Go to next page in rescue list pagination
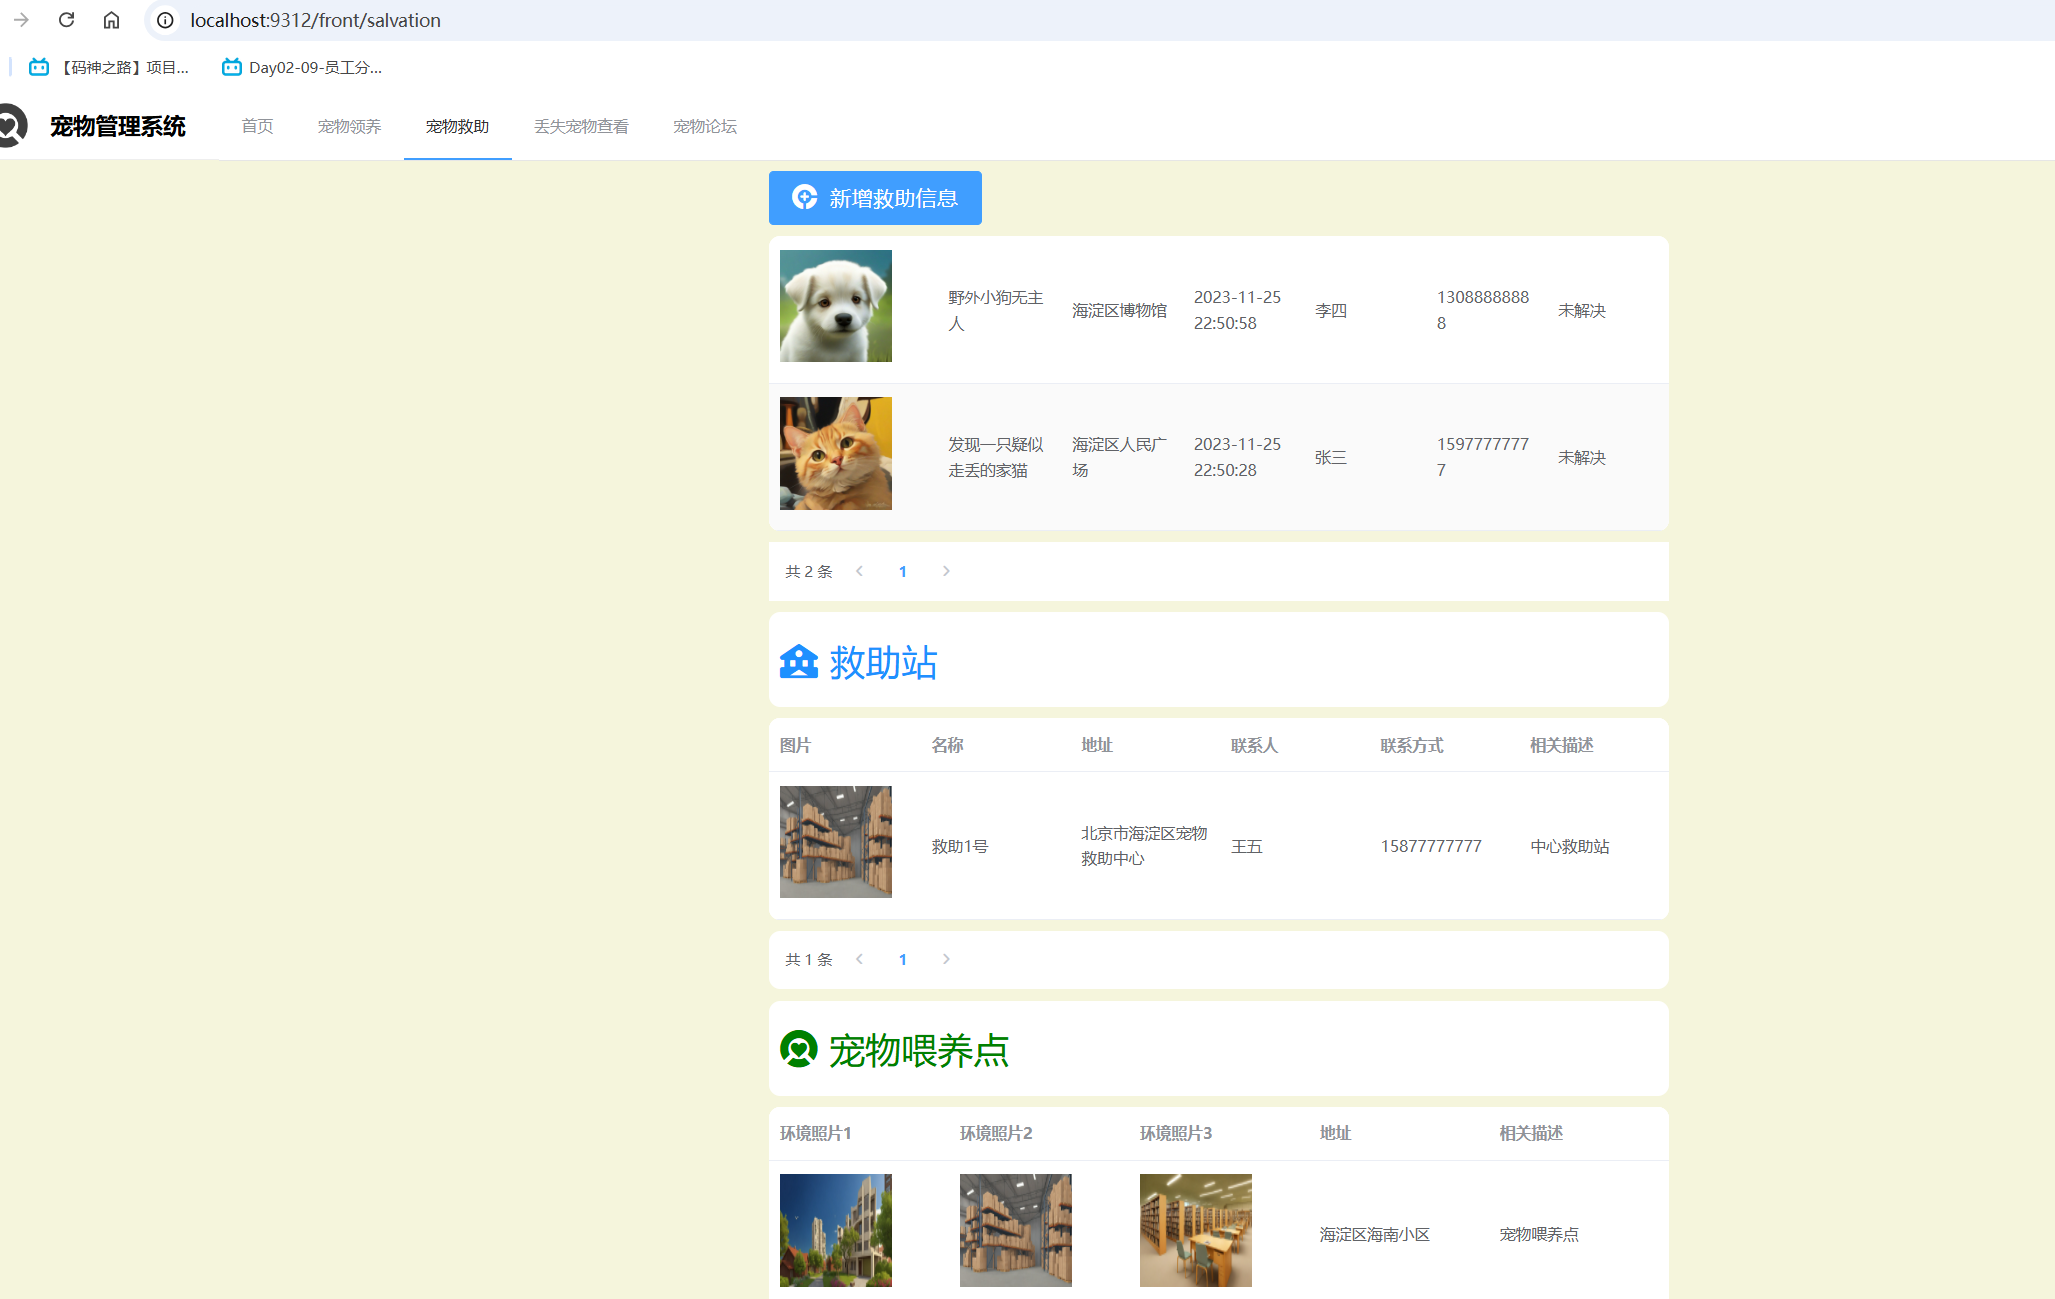The width and height of the screenshot is (2055, 1299). click(946, 571)
